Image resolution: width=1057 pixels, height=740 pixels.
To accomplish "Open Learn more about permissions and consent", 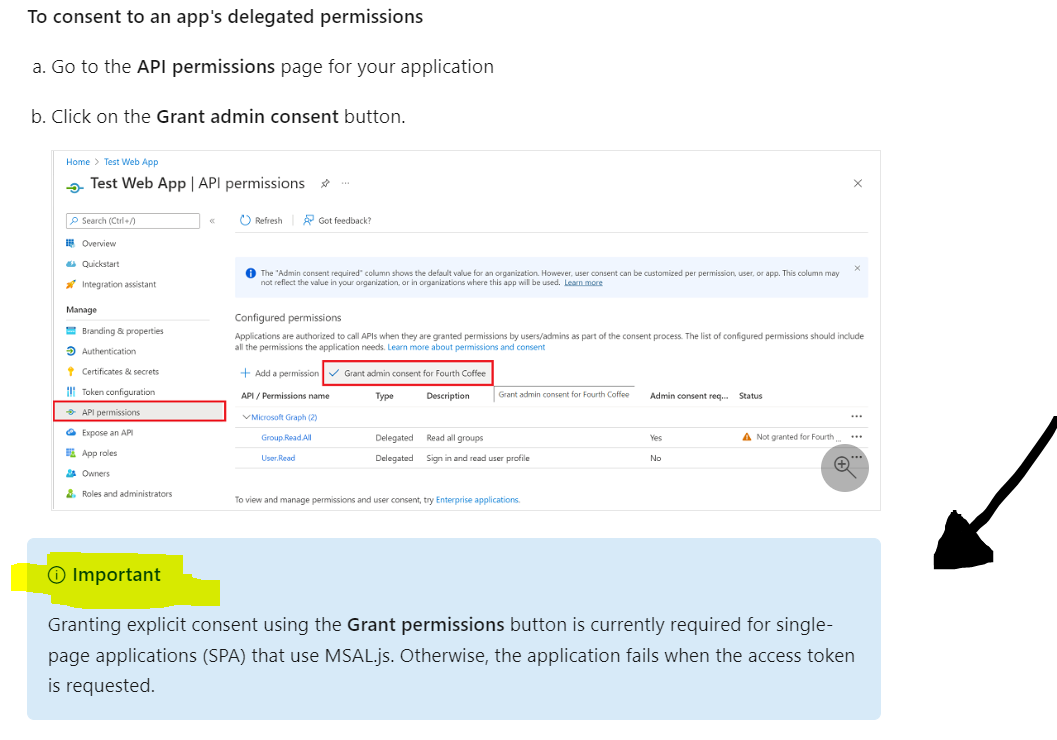I will tap(466, 347).
